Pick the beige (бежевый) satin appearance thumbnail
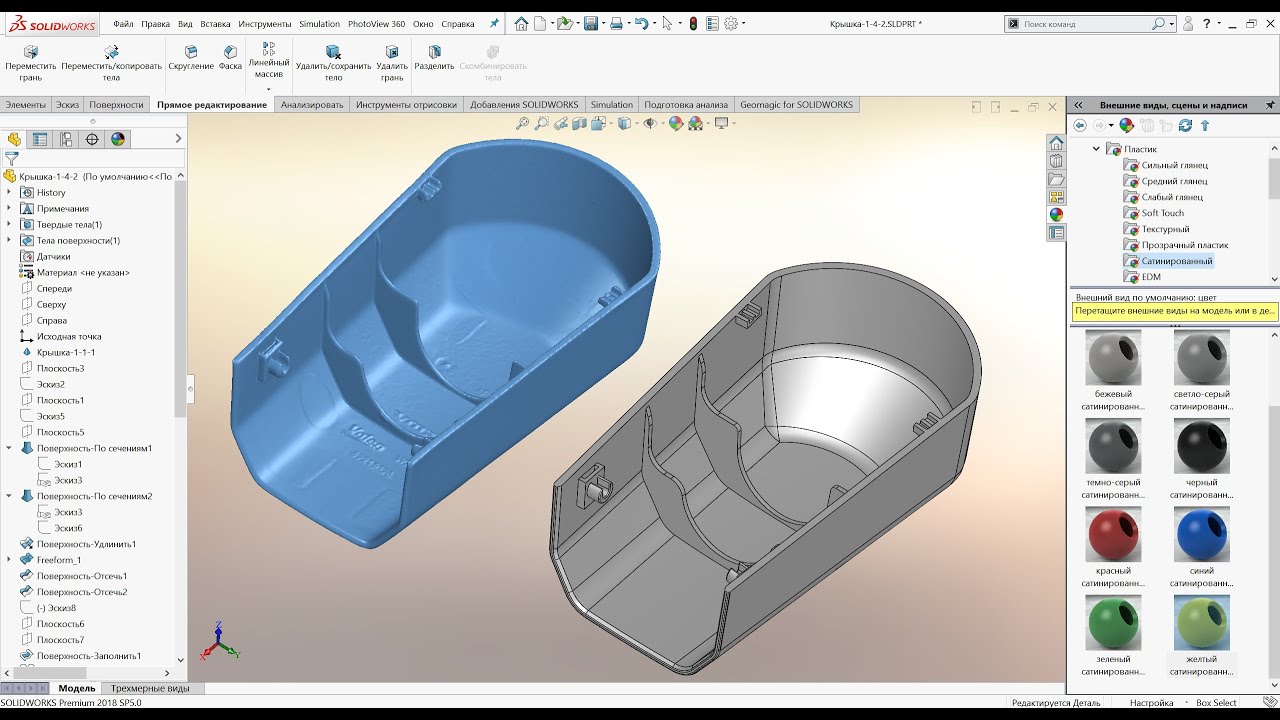Viewport: 1280px width, 720px height. [1113, 357]
